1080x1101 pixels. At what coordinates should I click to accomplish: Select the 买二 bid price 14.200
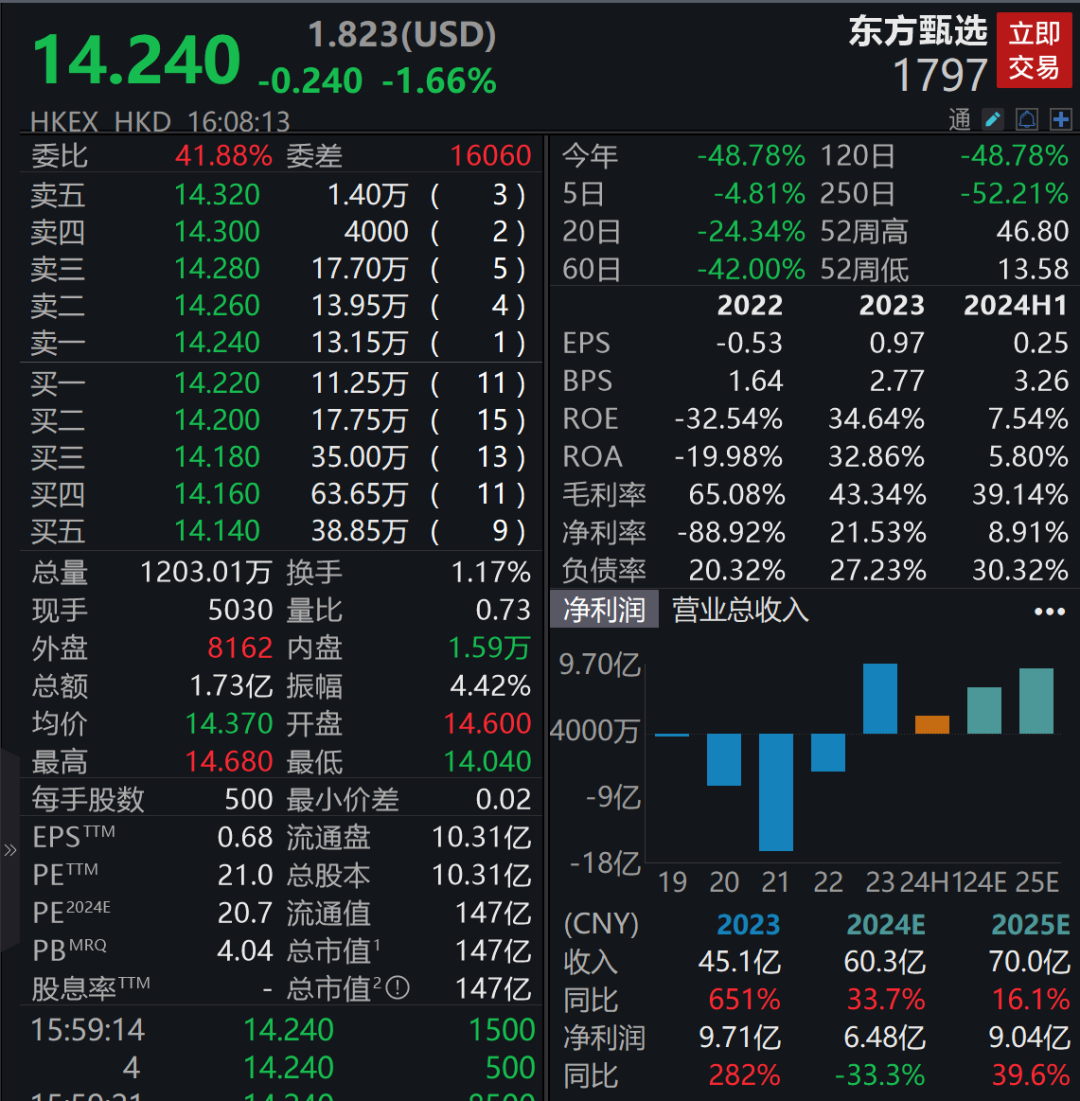(217, 420)
